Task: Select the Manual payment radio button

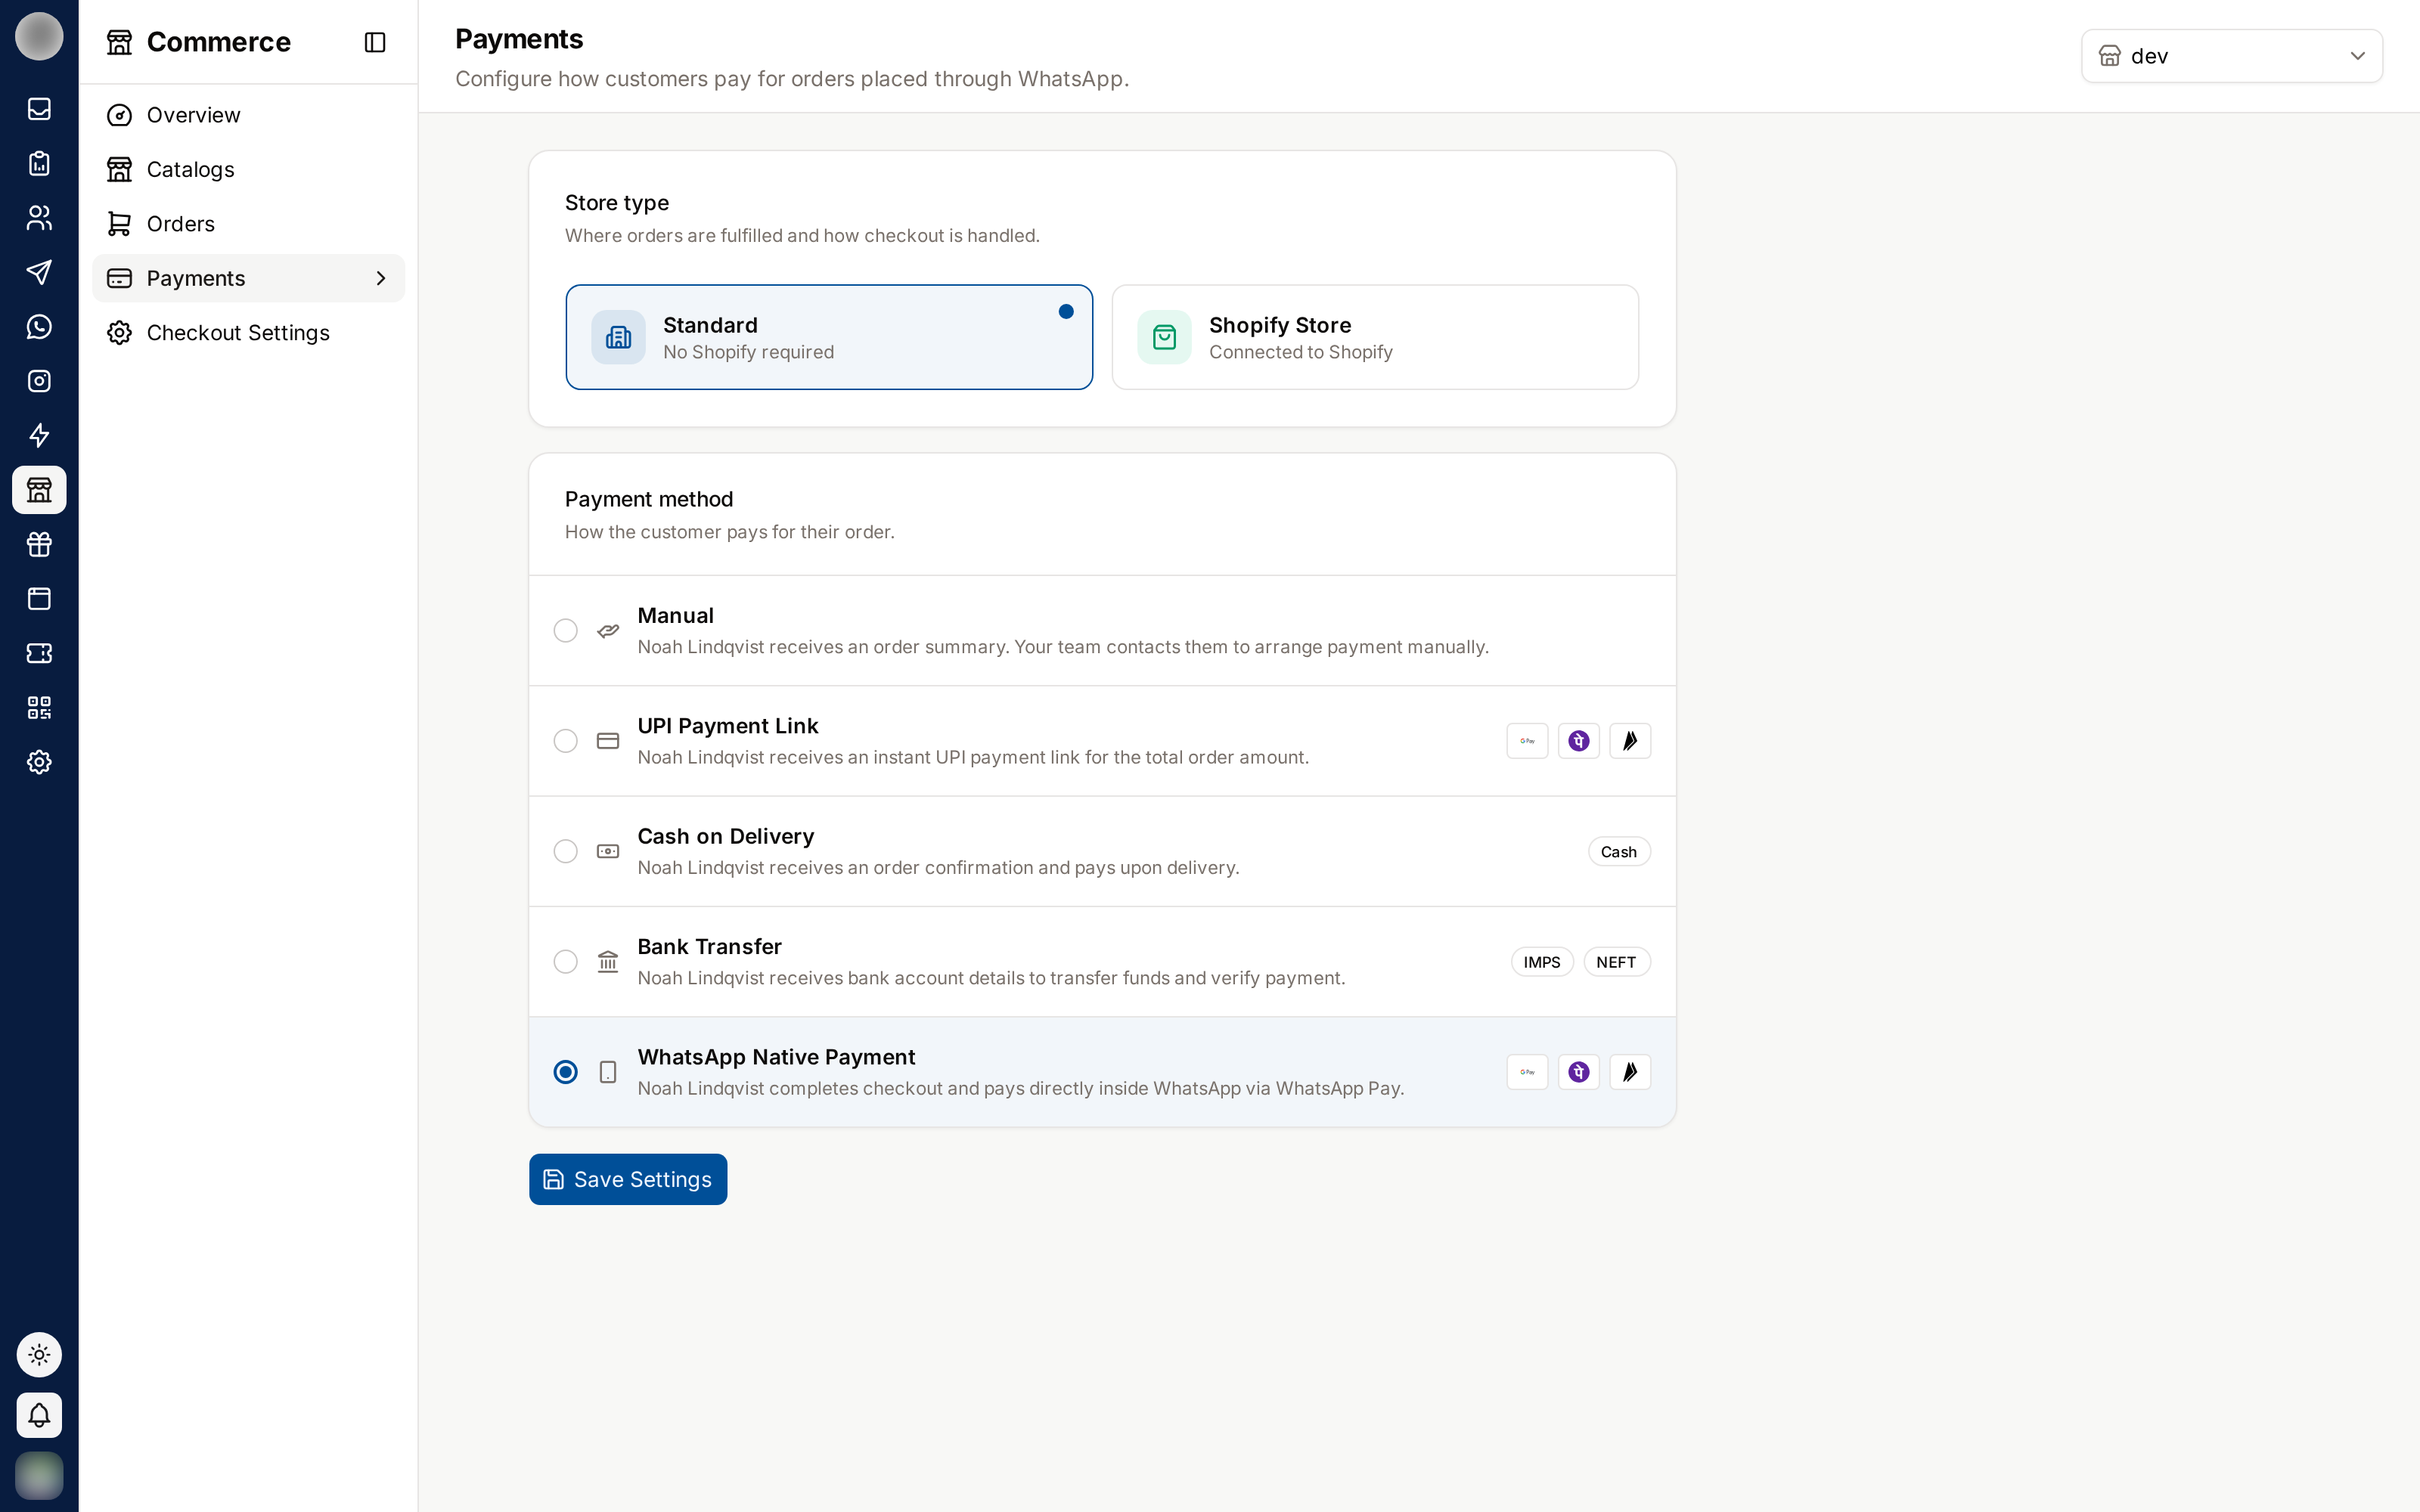Action: click(566, 631)
